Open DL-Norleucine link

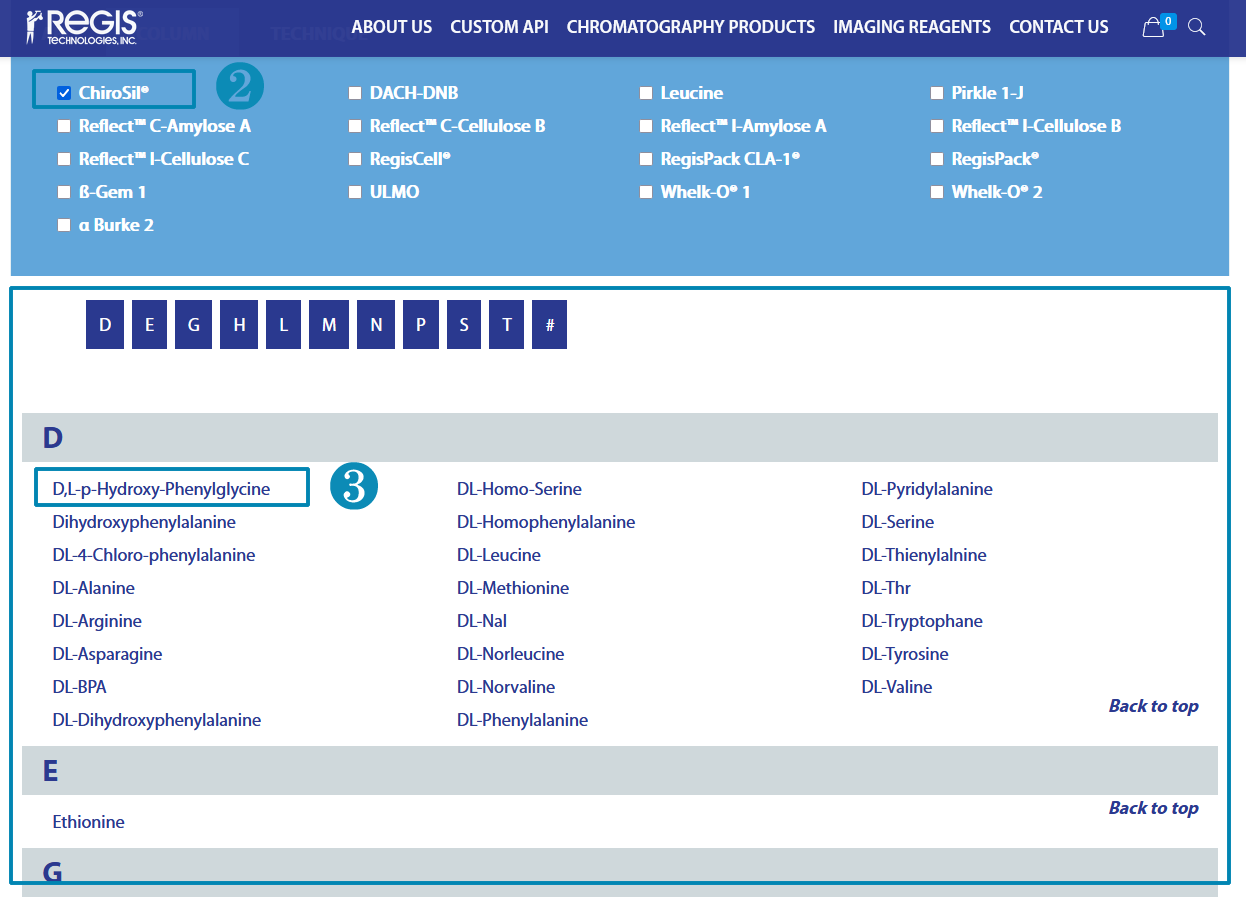click(x=511, y=654)
